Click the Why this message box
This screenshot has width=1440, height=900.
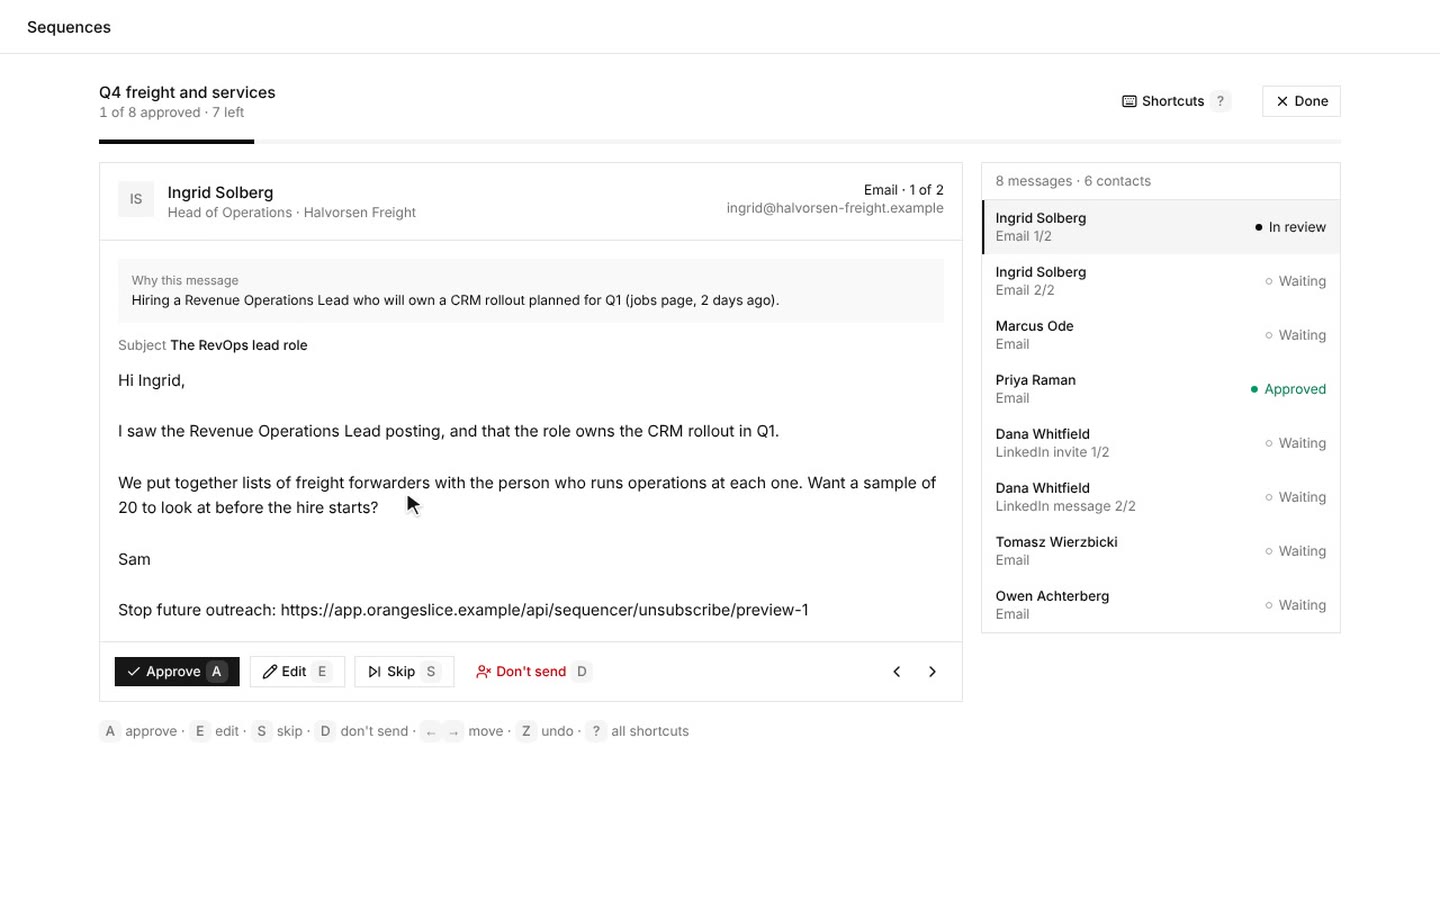pos(531,291)
